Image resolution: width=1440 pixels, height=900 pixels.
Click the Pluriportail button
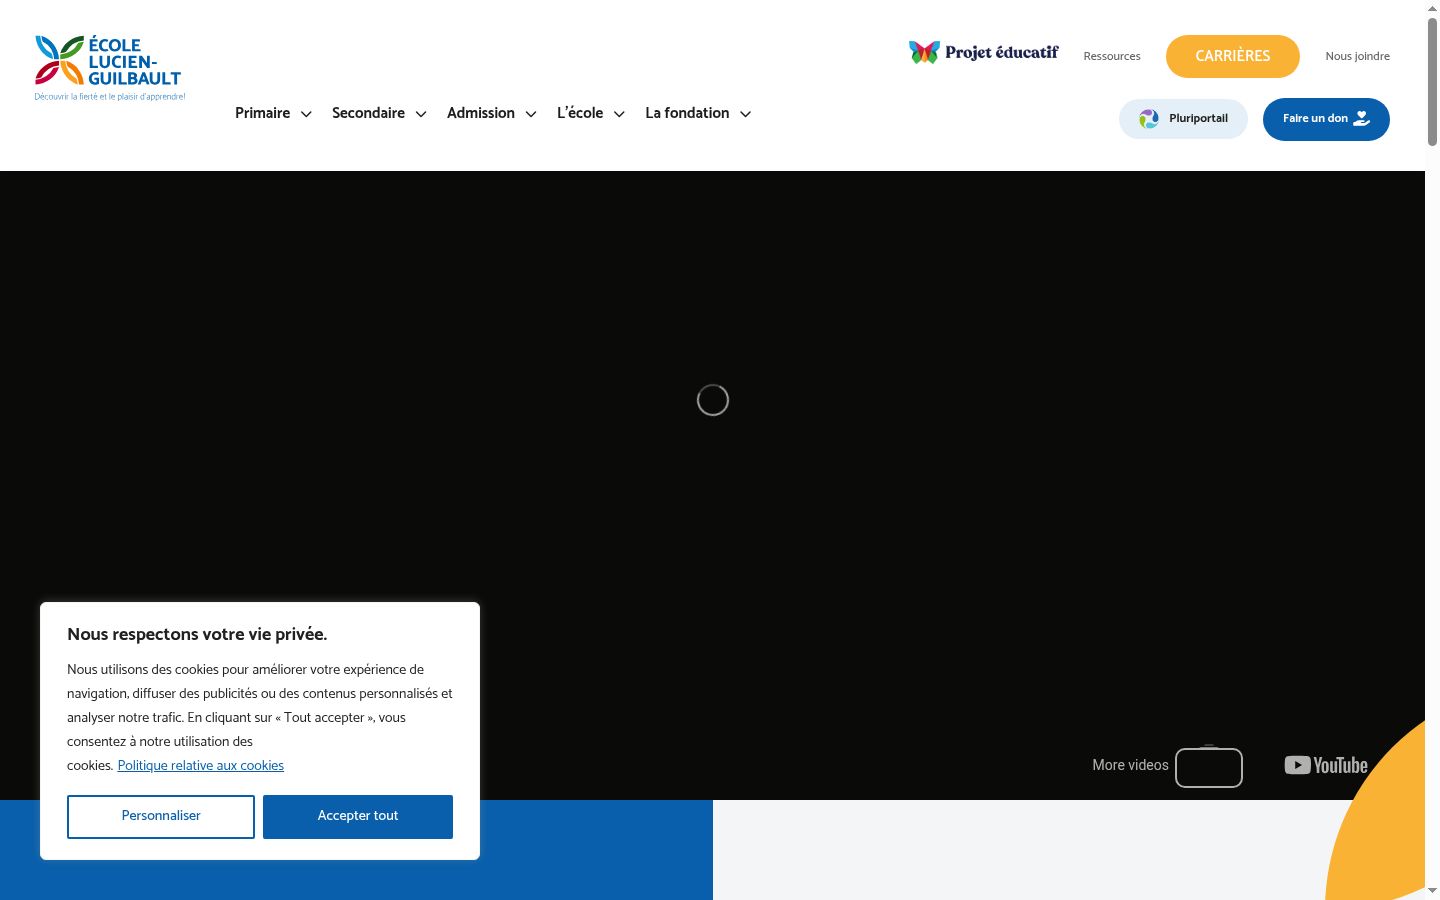(1183, 119)
